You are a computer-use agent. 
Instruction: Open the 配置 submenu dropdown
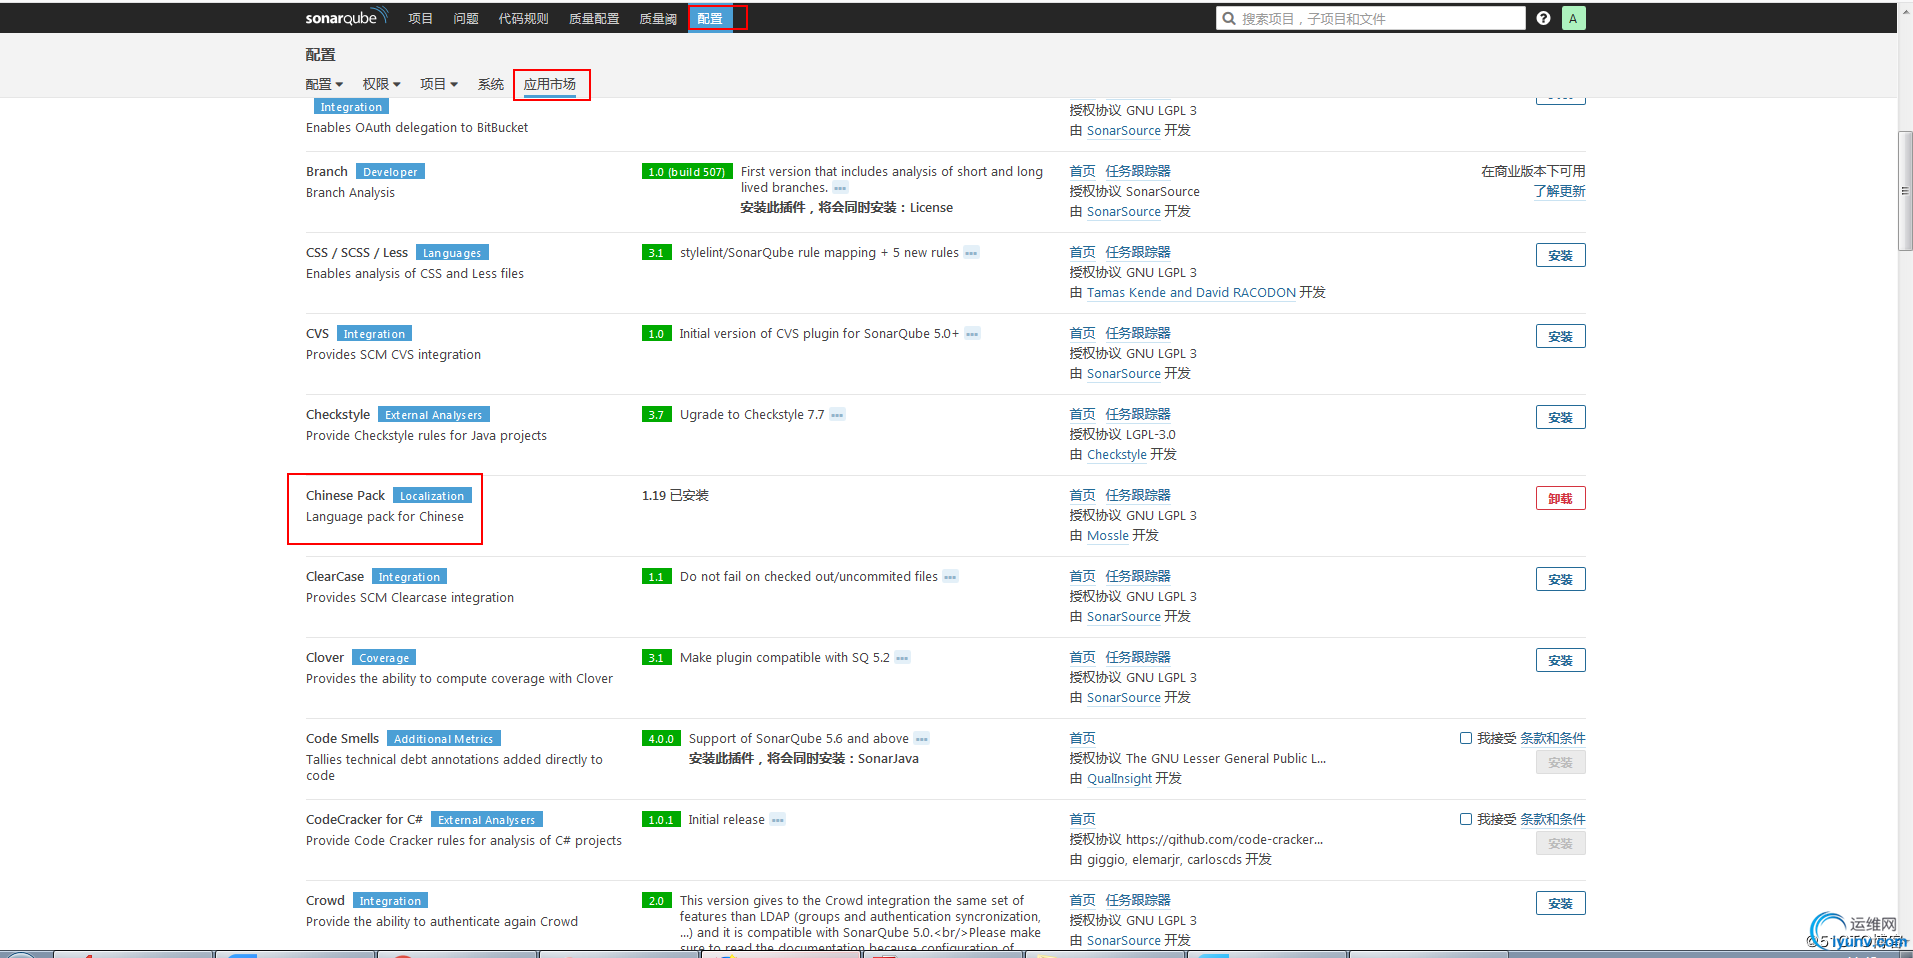[x=324, y=84]
